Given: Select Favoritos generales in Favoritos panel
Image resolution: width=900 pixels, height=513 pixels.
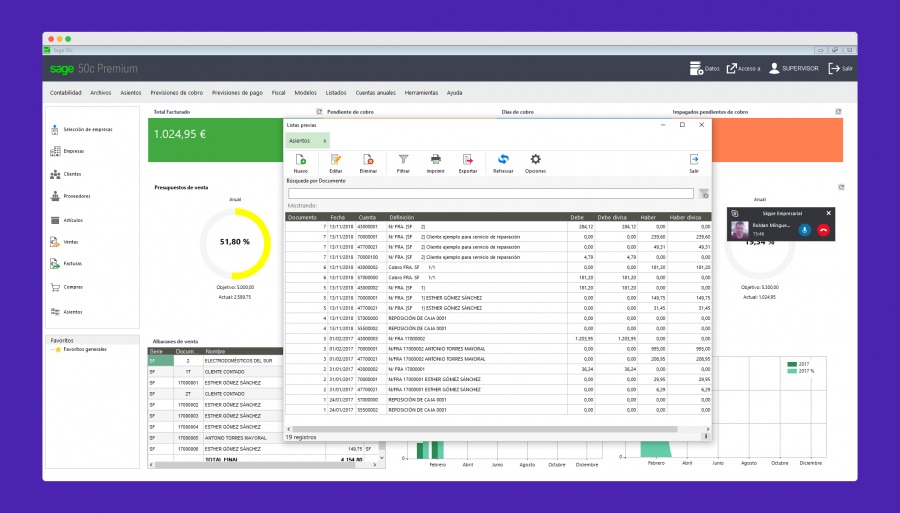Looking at the screenshot, I should click(x=85, y=349).
